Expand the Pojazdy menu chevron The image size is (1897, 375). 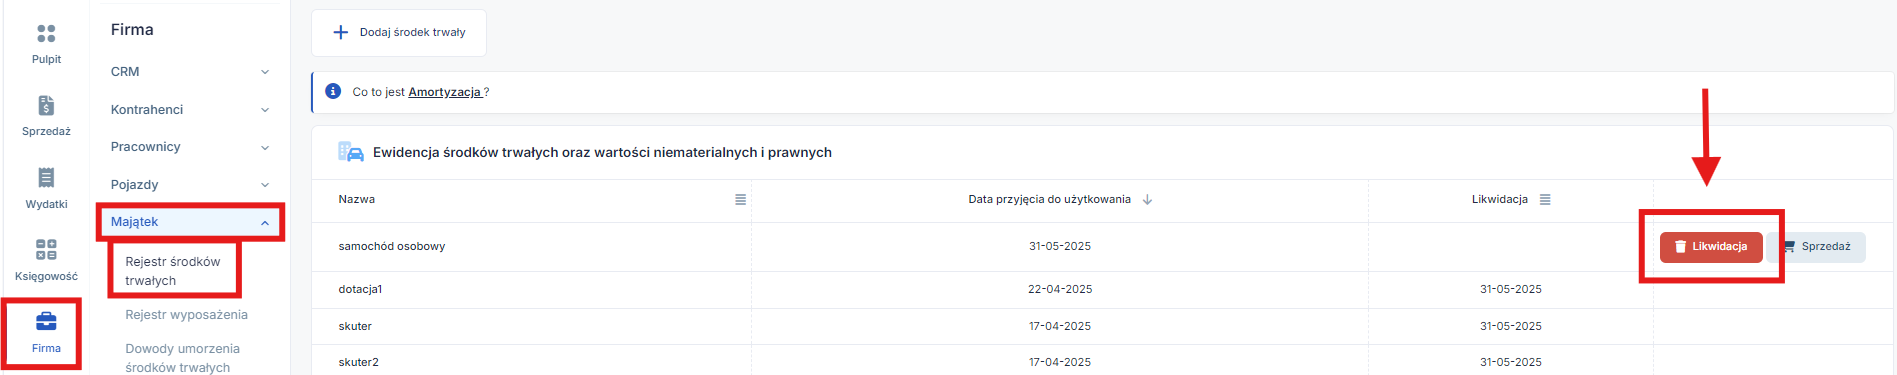265,185
